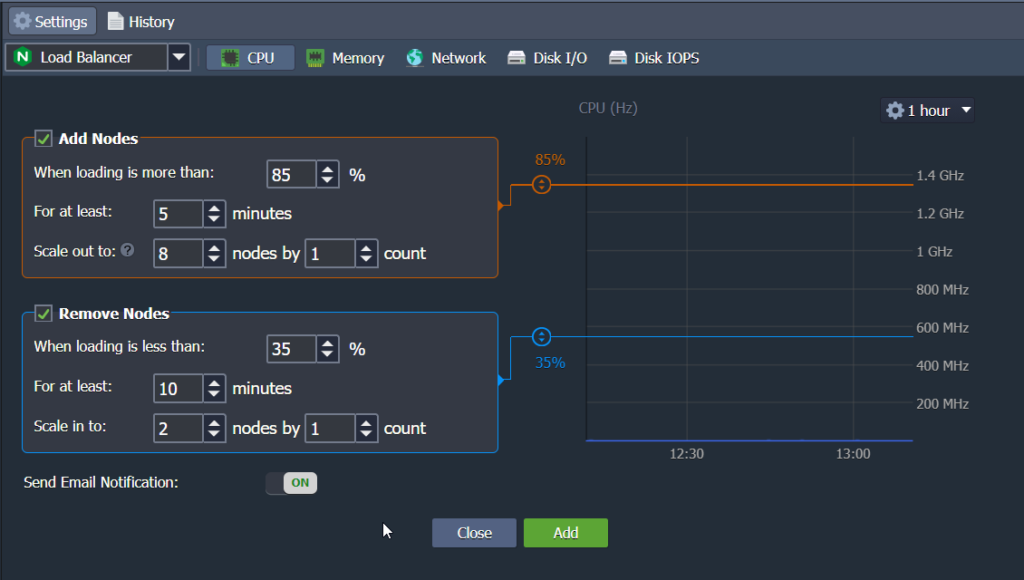
Task: Uncheck the Remove Nodes checkbox
Action: 43,314
